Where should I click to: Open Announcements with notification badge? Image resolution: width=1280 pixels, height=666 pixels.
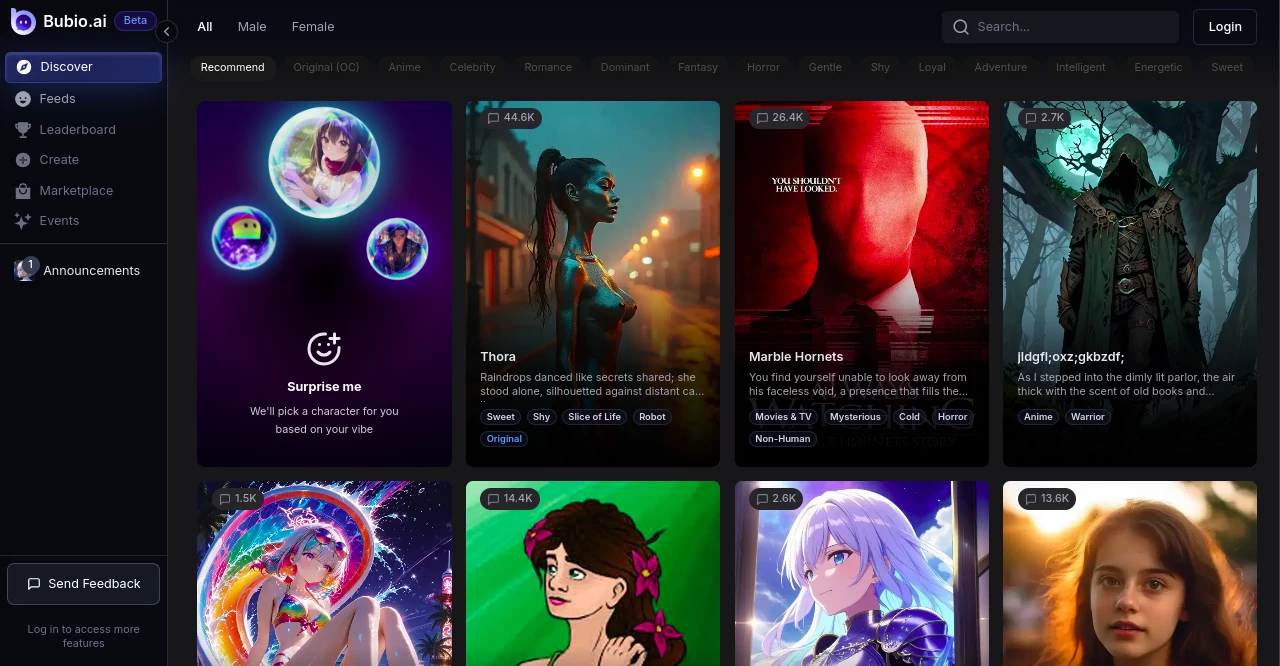click(26, 269)
